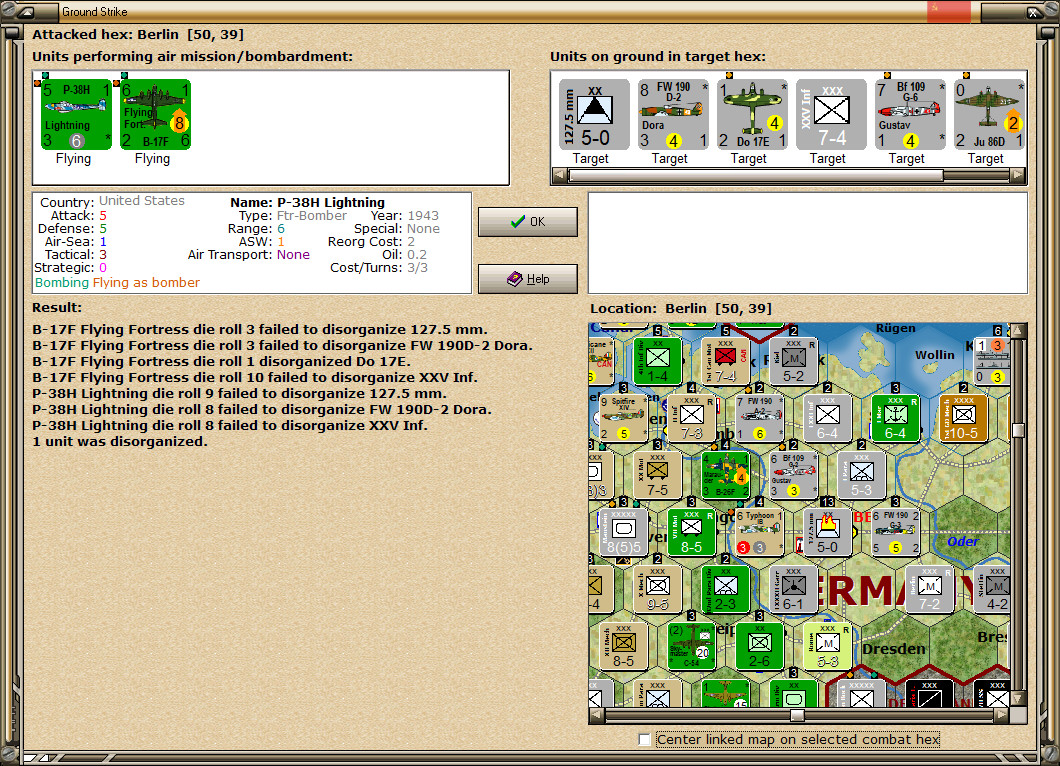Click the Kiel 5-2 militia counter
The image size is (1060, 766).
(793, 361)
